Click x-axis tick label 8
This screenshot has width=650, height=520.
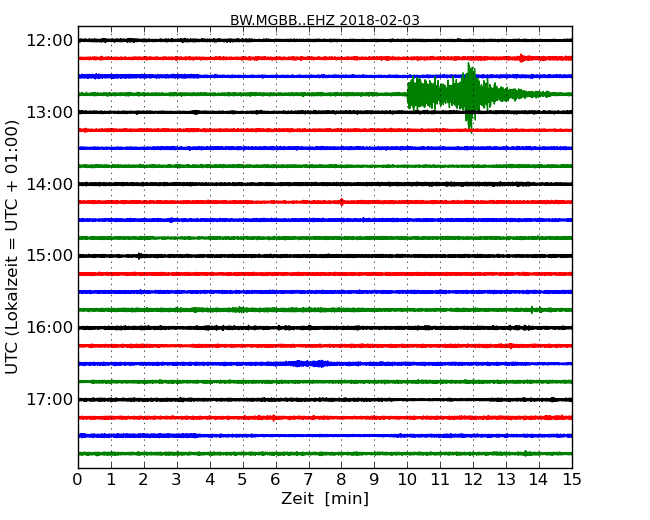(x=341, y=480)
